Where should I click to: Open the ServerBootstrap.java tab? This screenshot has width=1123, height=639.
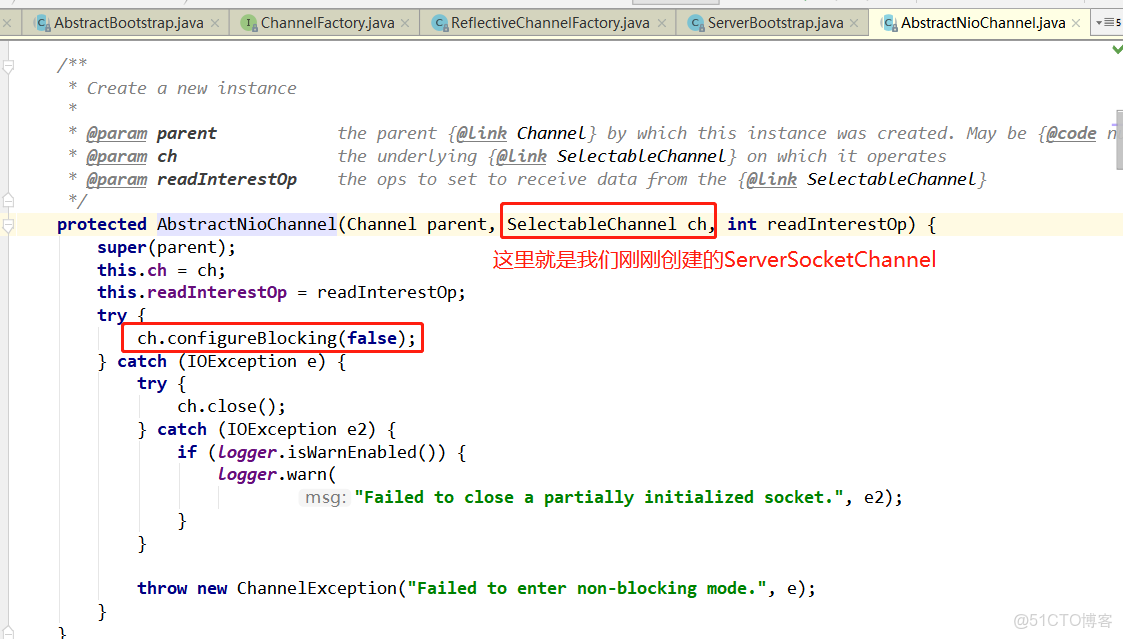775,23
